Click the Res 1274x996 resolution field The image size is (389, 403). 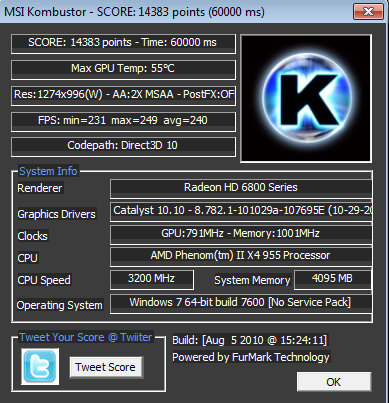(123, 96)
